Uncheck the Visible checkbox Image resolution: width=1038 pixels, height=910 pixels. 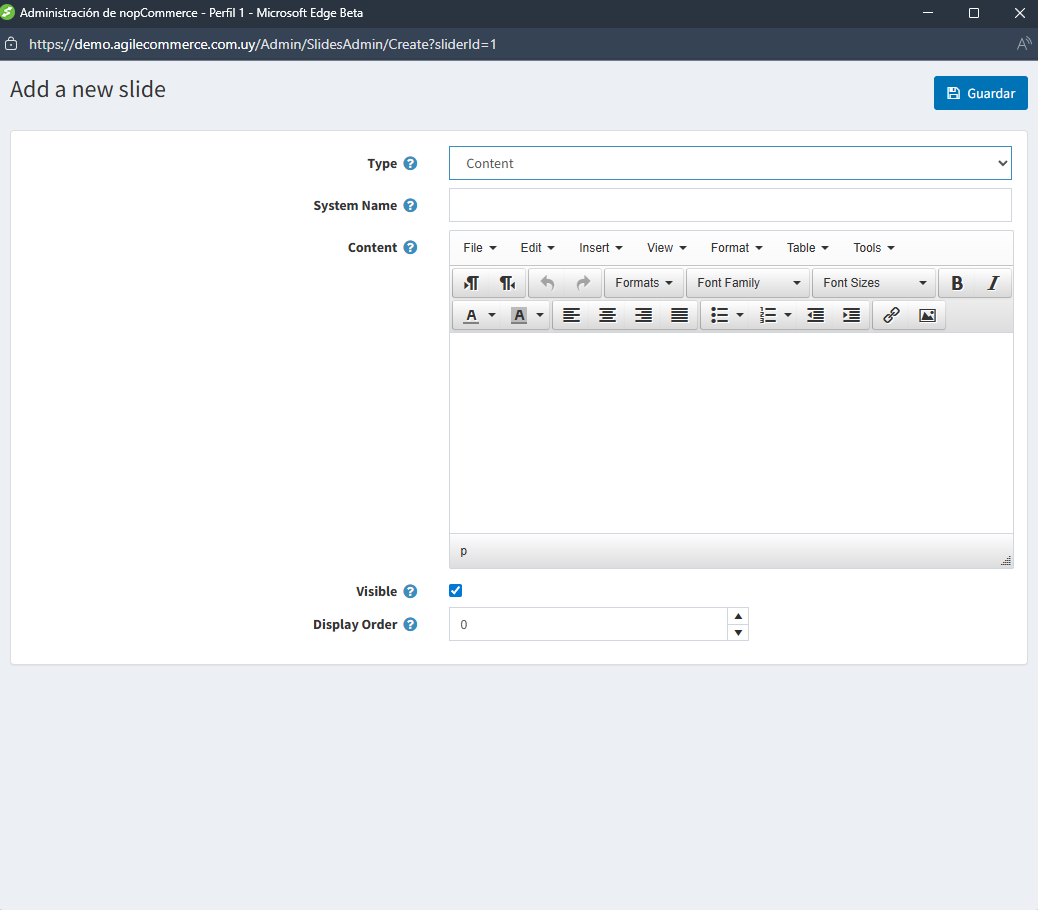pos(456,591)
